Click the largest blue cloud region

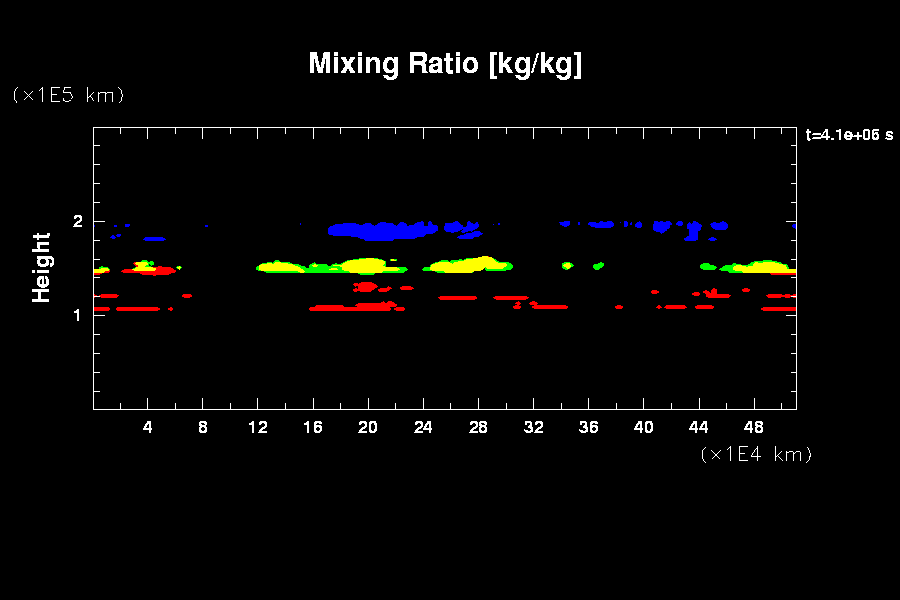[380, 231]
